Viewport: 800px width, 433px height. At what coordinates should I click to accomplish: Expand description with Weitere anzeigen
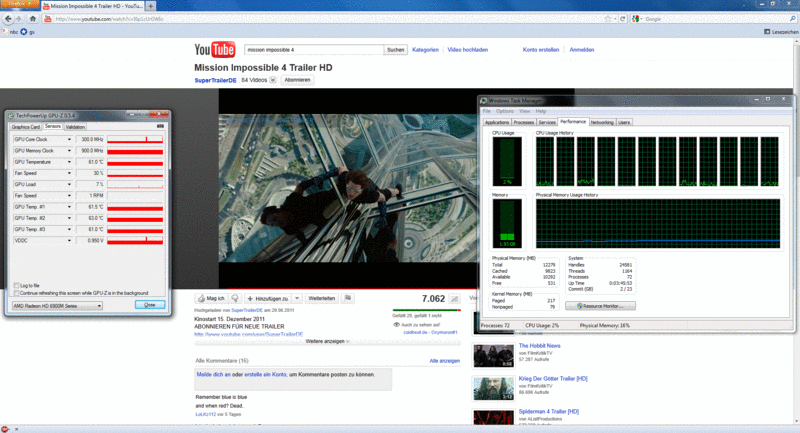[x=323, y=341]
